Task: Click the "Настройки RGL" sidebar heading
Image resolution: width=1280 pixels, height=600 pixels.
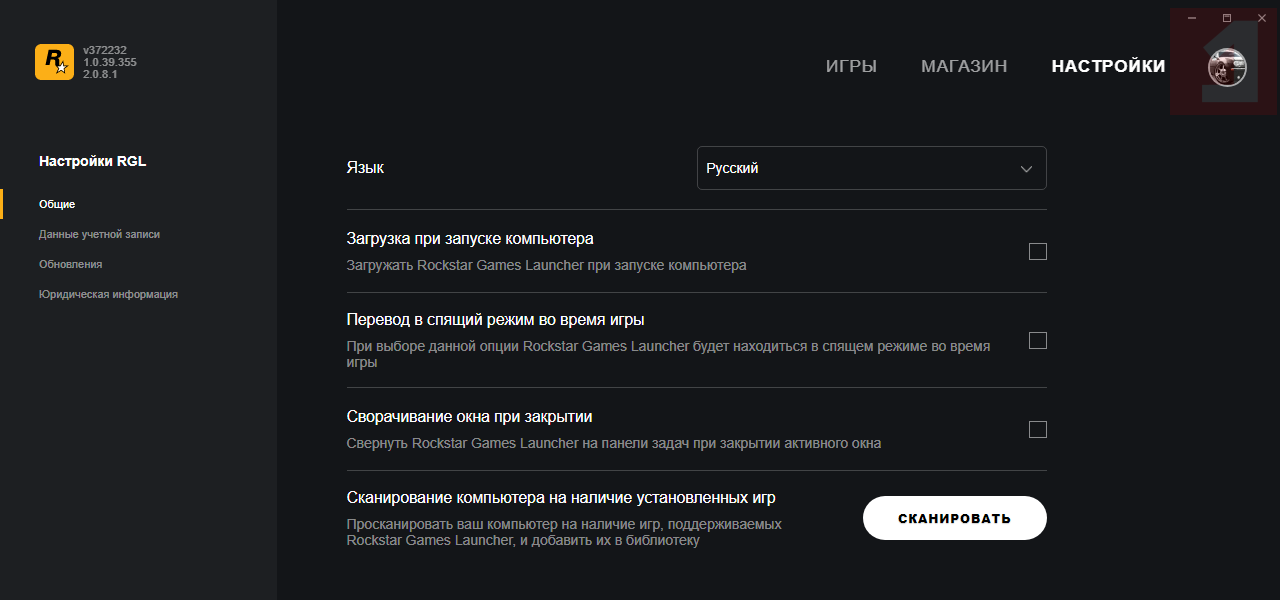Action: [x=92, y=161]
